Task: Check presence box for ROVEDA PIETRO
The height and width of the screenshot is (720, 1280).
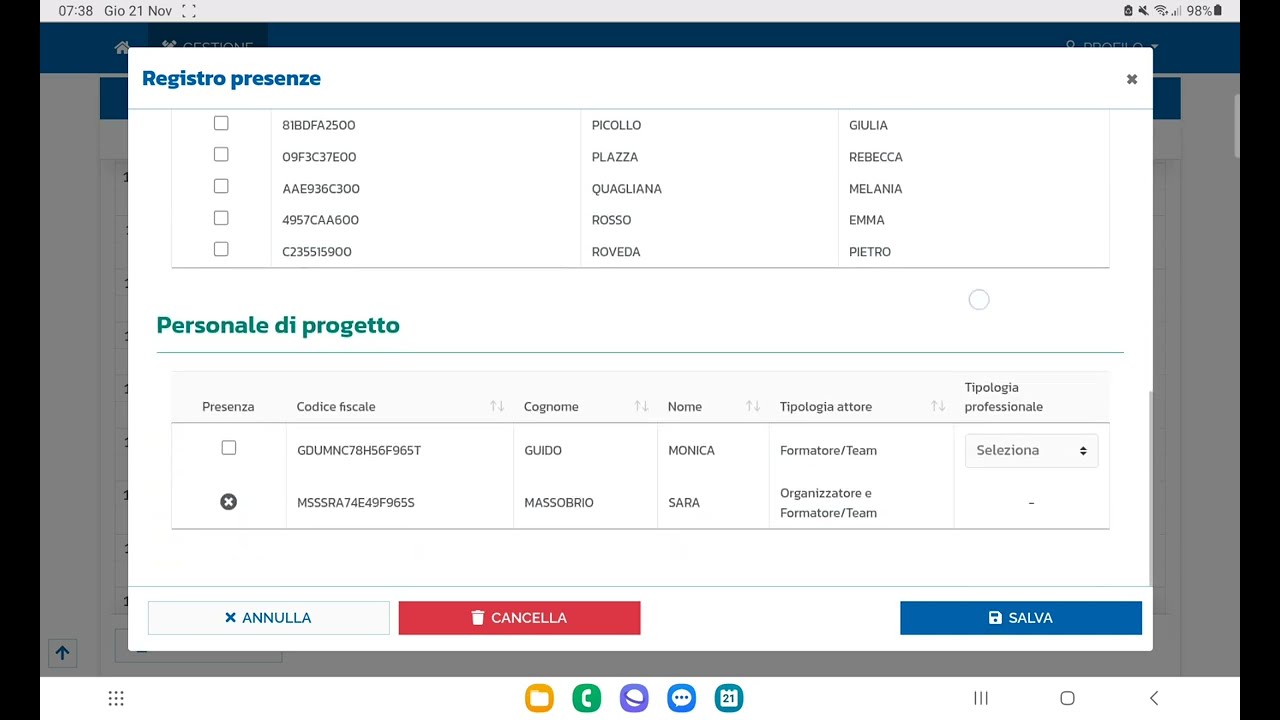Action: [221, 250]
